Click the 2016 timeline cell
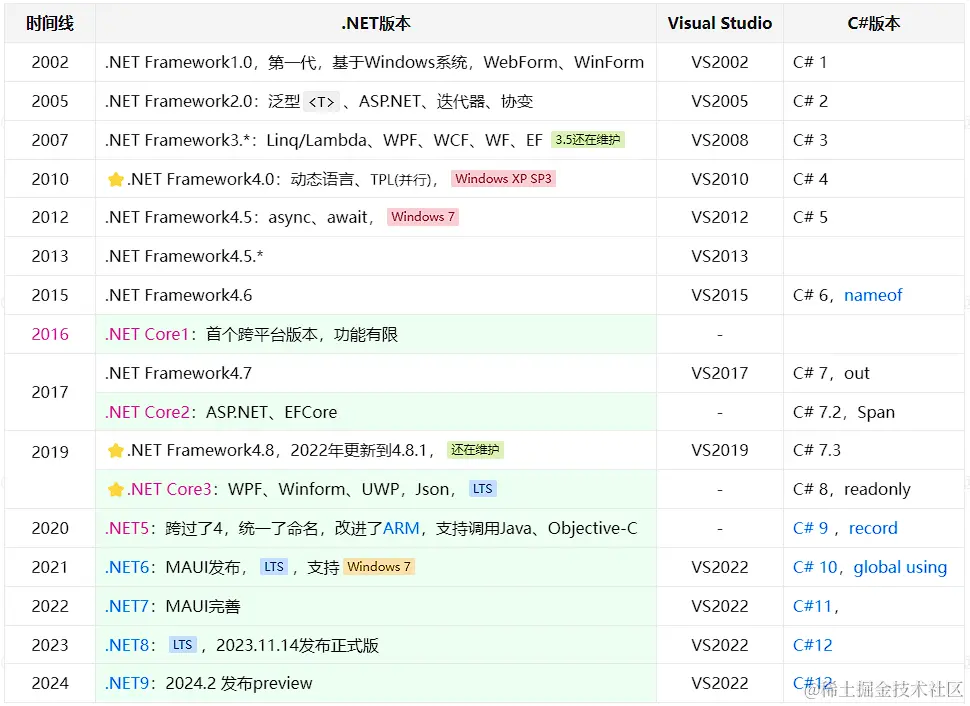This screenshot has width=970, height=706. (50, 335)
